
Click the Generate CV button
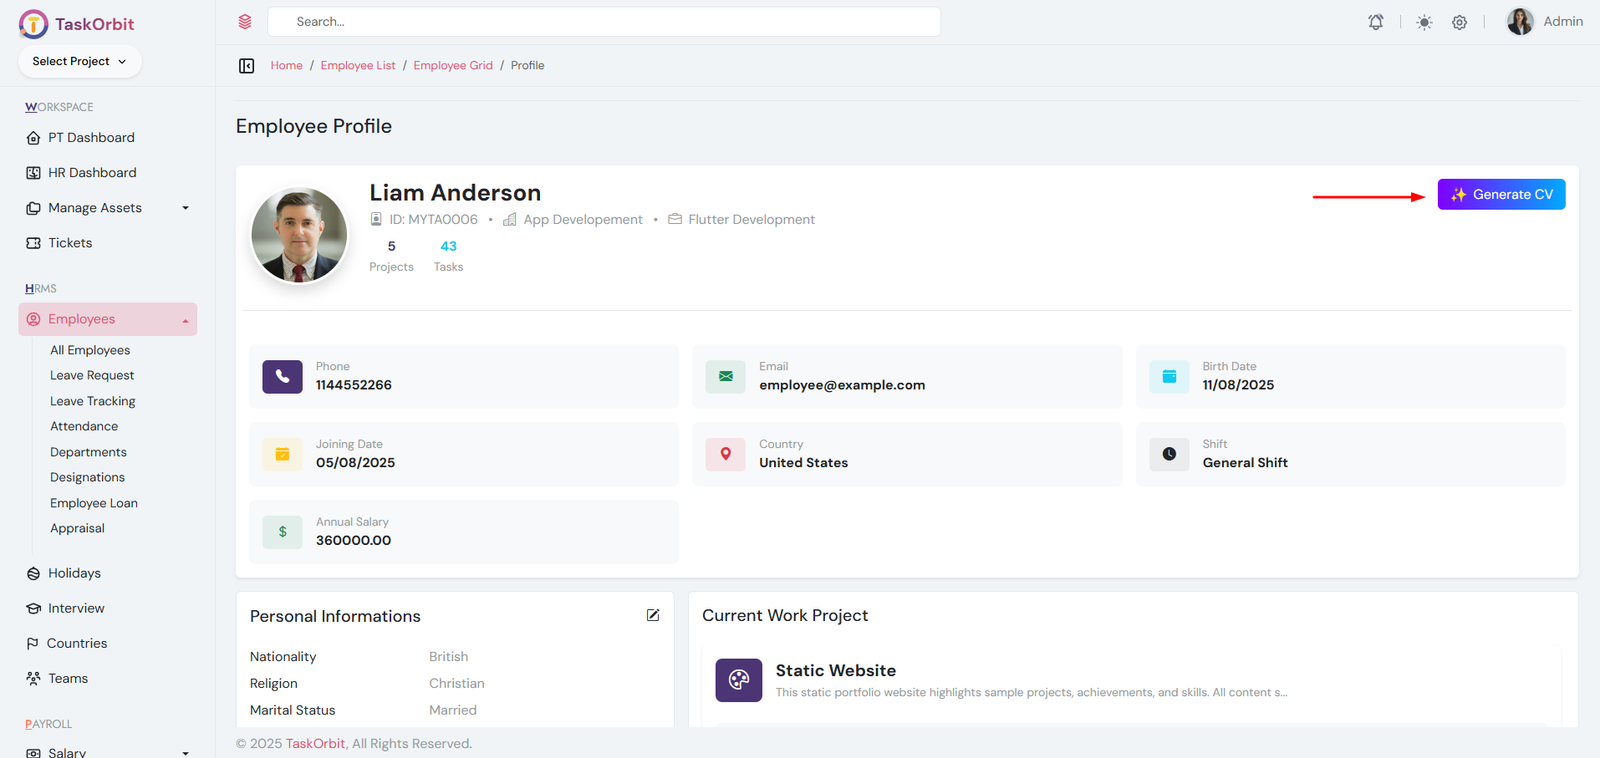(1501, 194)
